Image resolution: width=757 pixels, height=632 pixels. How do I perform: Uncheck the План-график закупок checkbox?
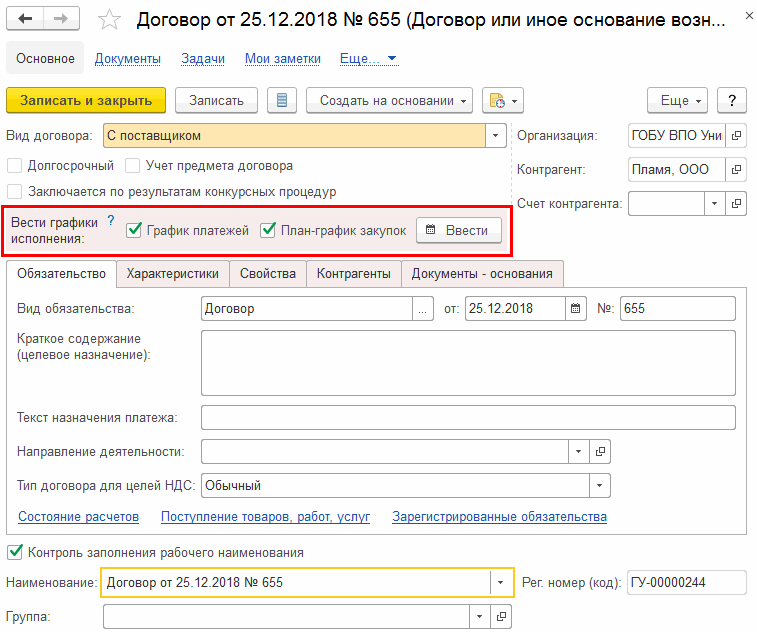click(x=268, y=230)
